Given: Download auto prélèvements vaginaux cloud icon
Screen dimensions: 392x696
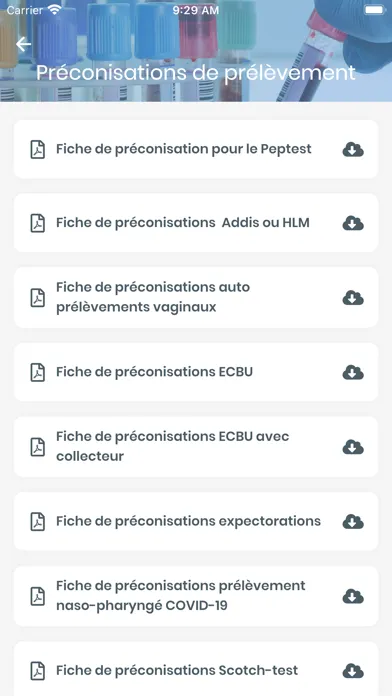Looking at the screenshot, I should 353,298.
